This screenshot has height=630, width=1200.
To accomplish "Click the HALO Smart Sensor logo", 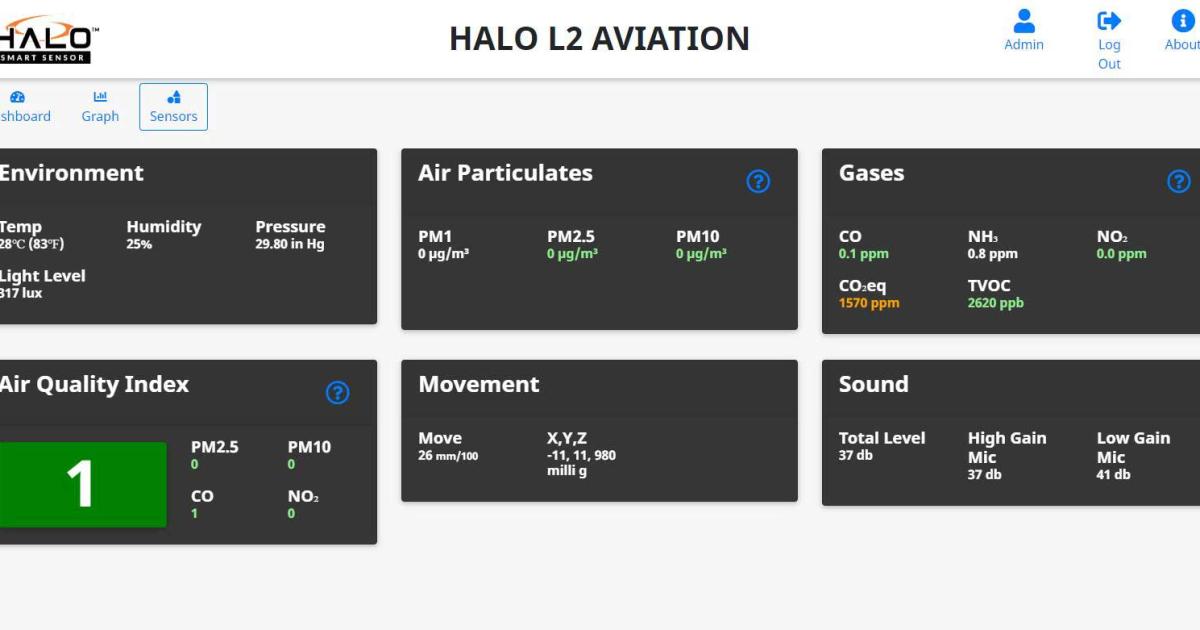I will coord(45,35).
